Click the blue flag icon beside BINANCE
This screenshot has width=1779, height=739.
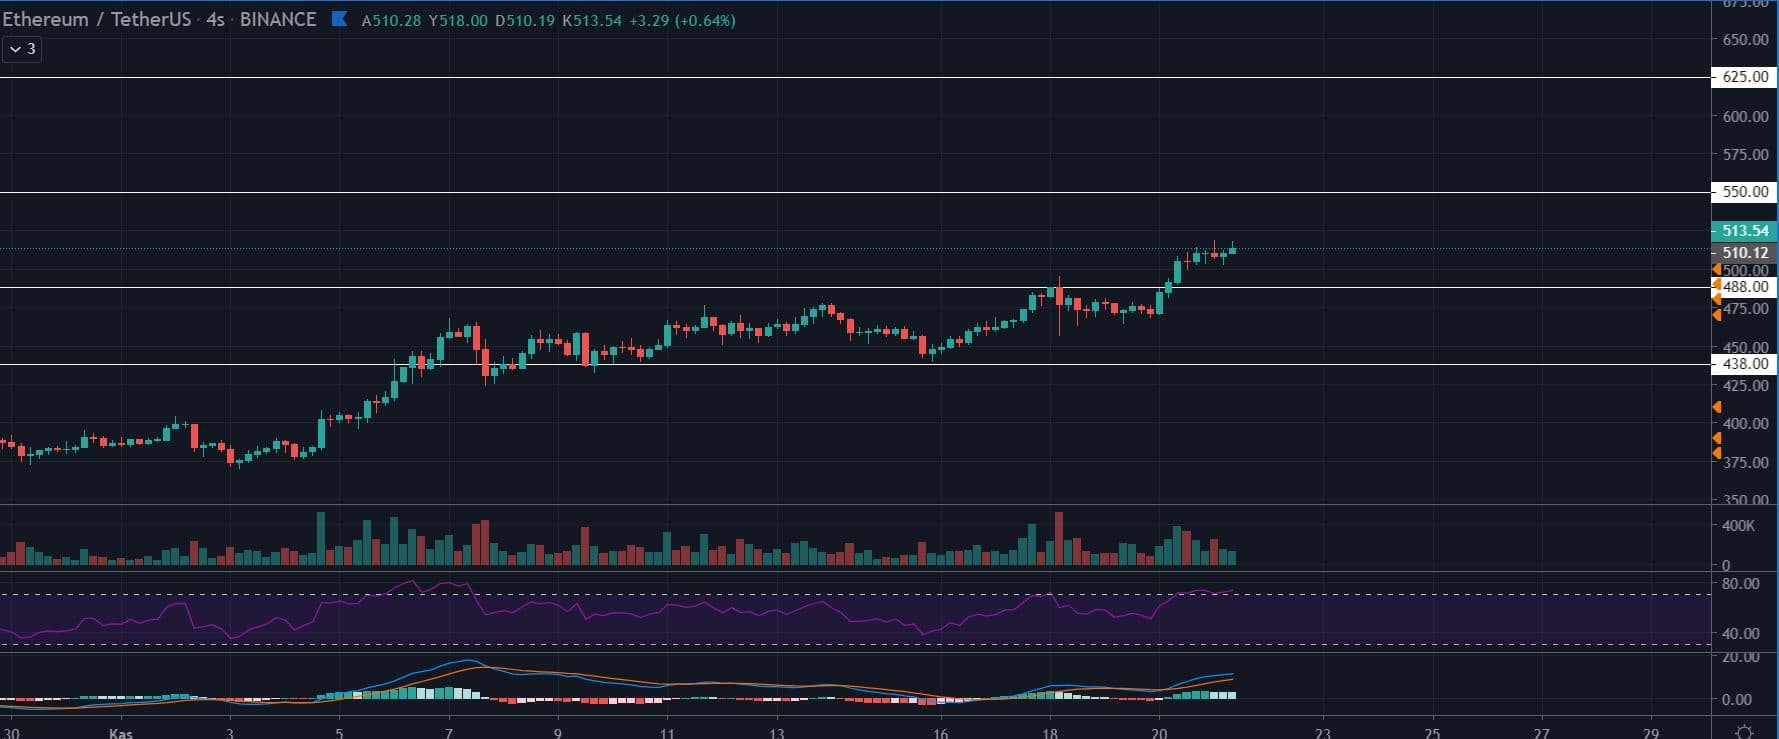(x=339, y=19)
